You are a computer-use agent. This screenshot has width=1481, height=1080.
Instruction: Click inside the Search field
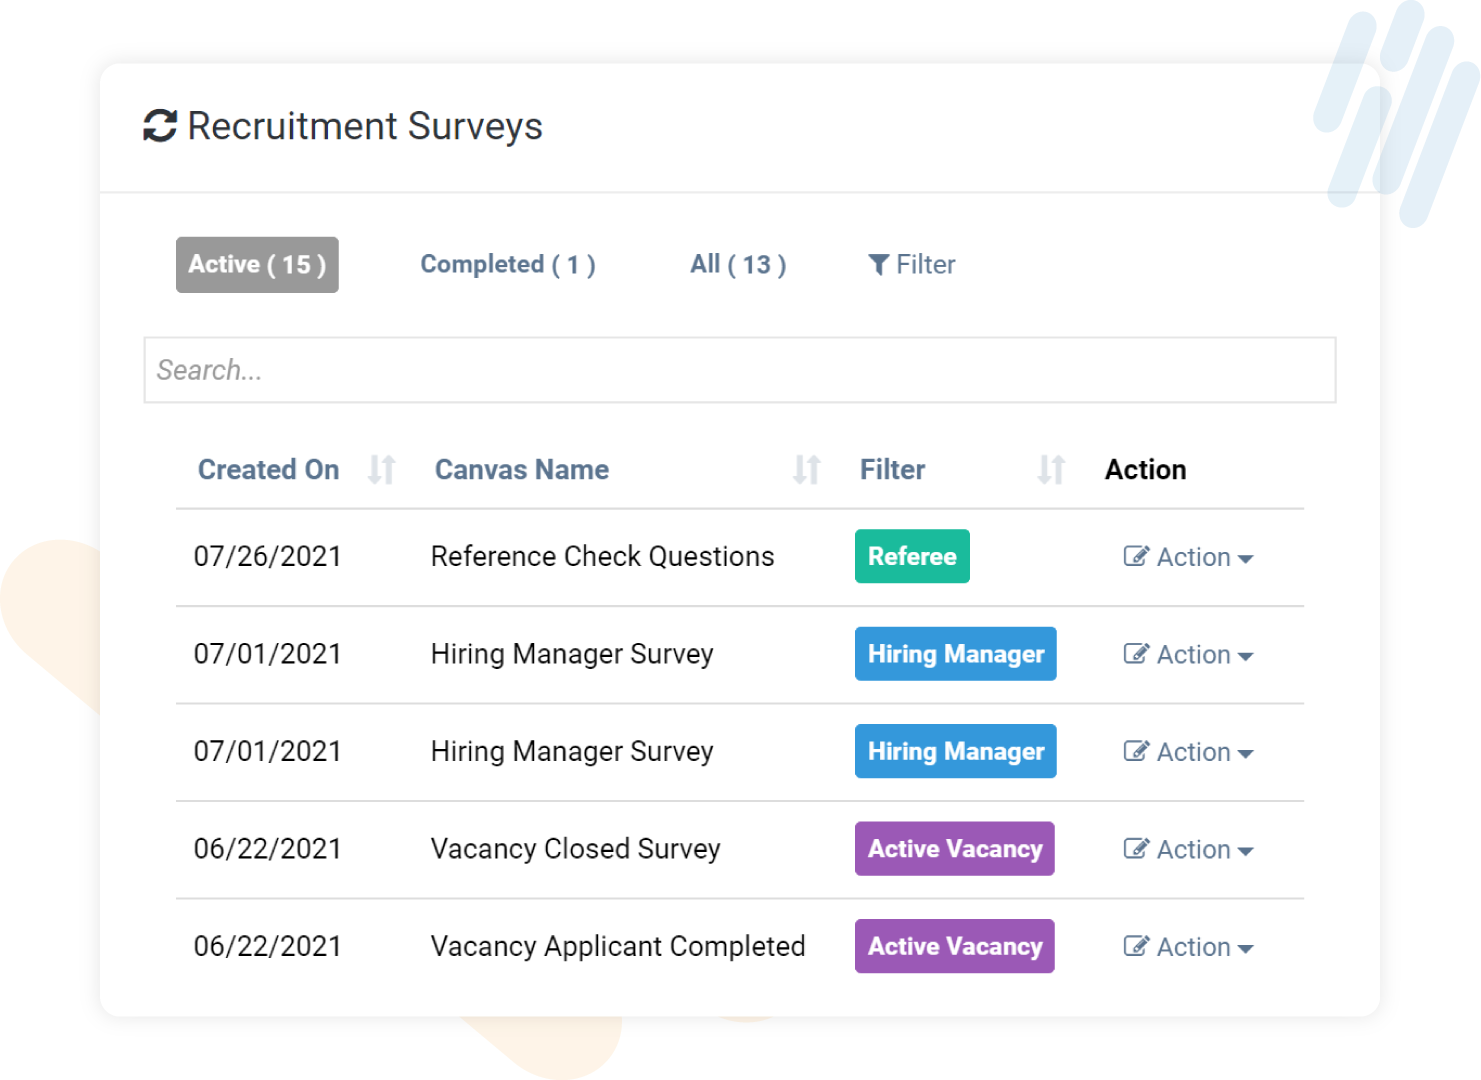click(x=739, y=370)
